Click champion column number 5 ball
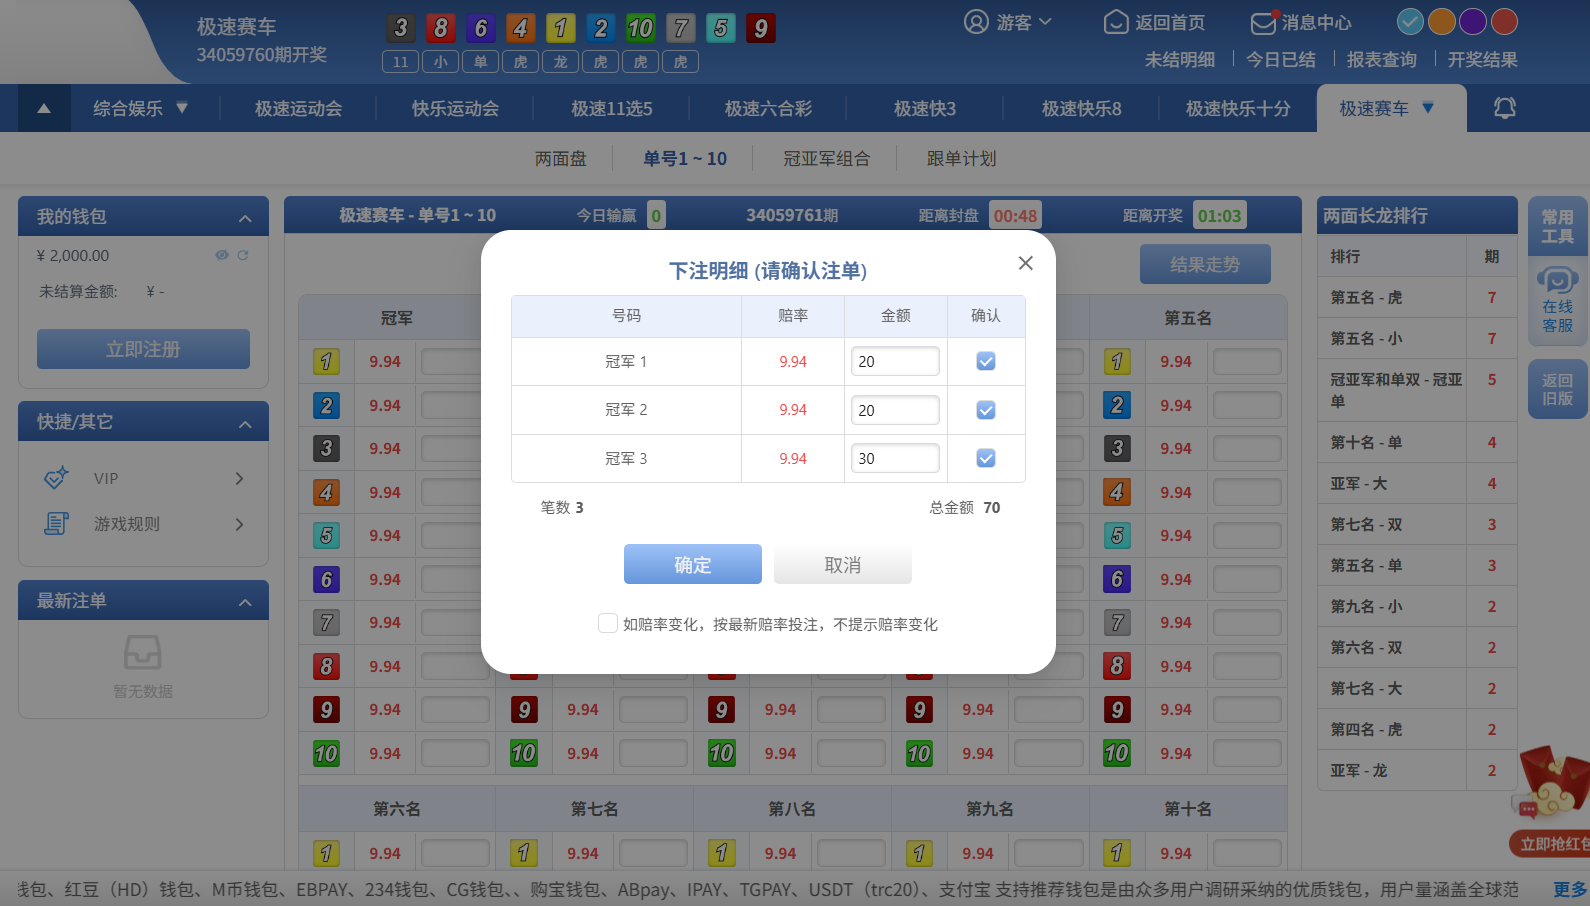The height and width of the screenshot is (906, 1590). [x=326, y=536]
